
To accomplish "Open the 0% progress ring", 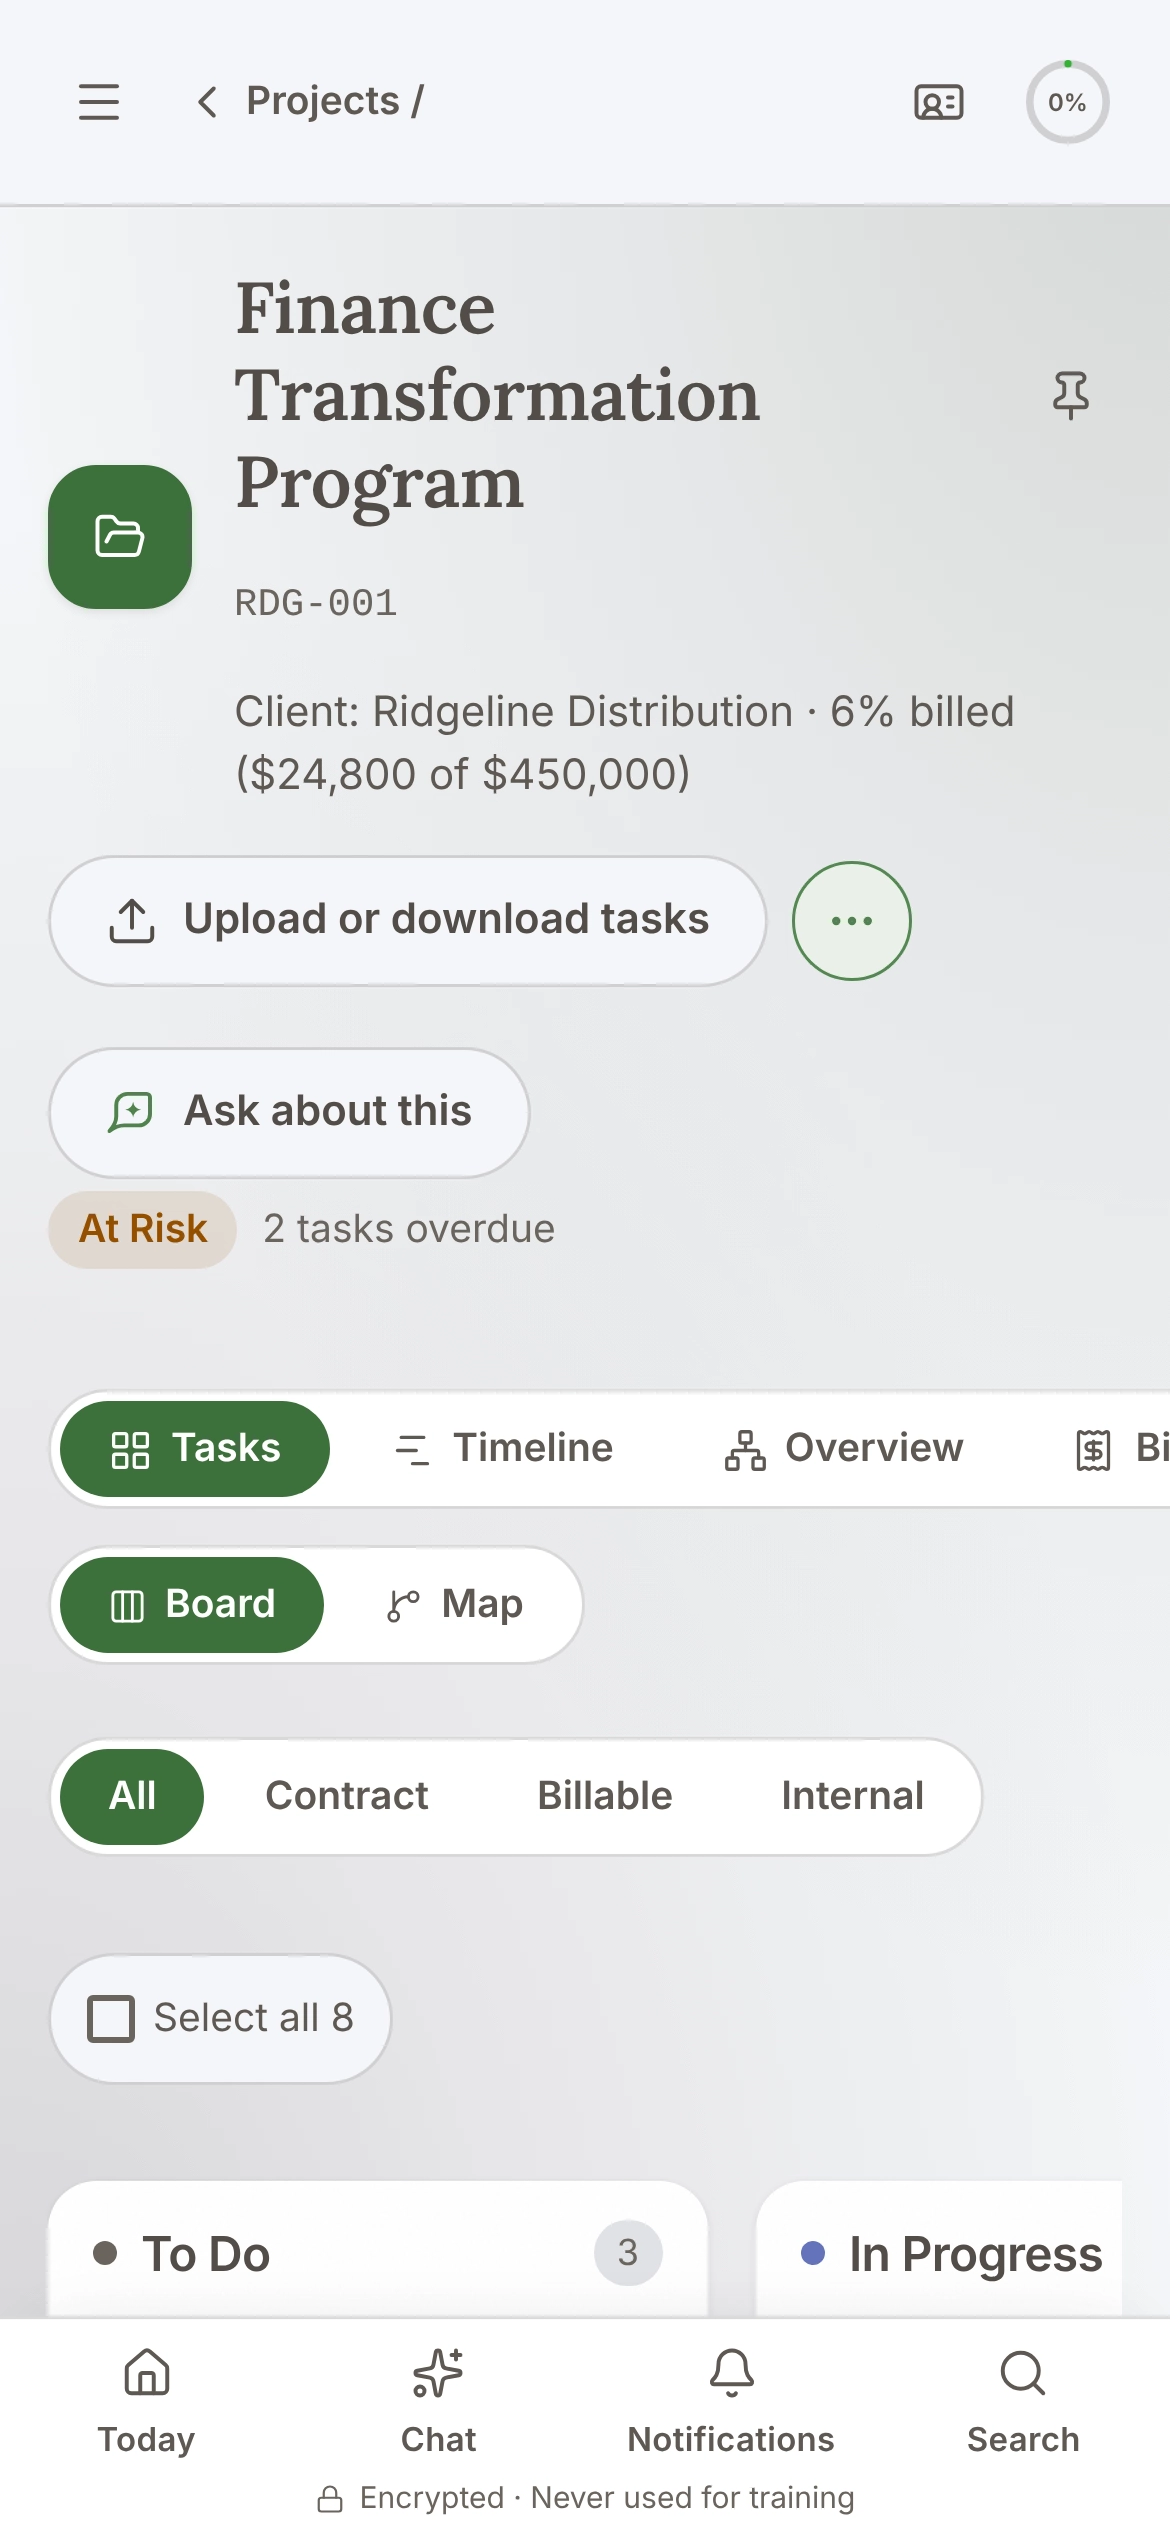I will (x=1067, y=102).
